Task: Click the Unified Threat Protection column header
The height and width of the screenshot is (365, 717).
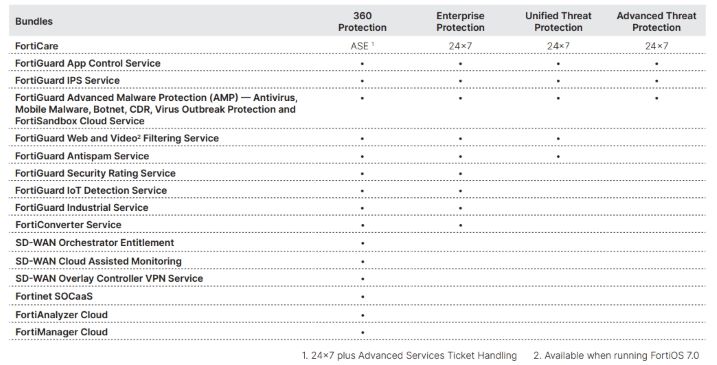Action: pos(558,21)
